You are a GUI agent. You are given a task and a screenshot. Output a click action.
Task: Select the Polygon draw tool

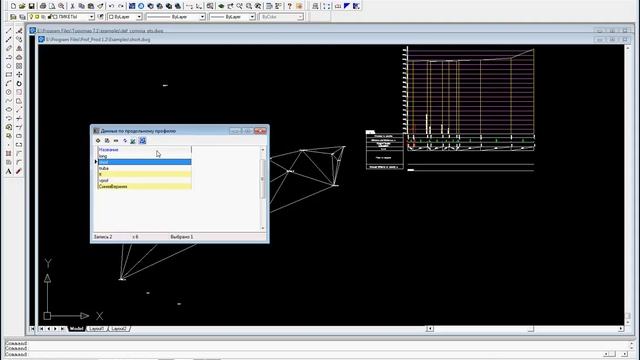click(9, 66)
